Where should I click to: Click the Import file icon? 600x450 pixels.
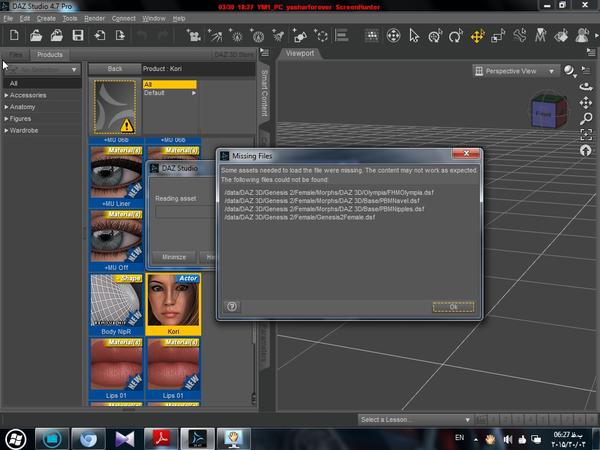[99, 36]
